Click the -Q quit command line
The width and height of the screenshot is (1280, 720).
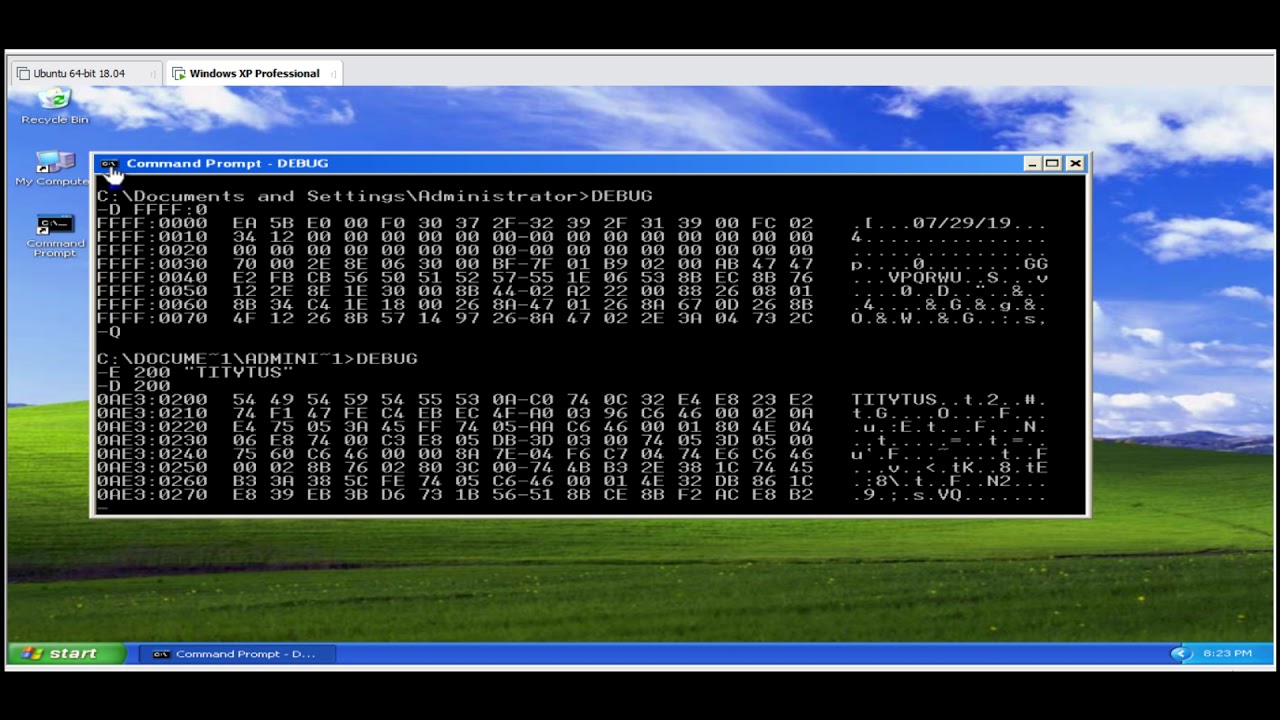click(109, 332)
